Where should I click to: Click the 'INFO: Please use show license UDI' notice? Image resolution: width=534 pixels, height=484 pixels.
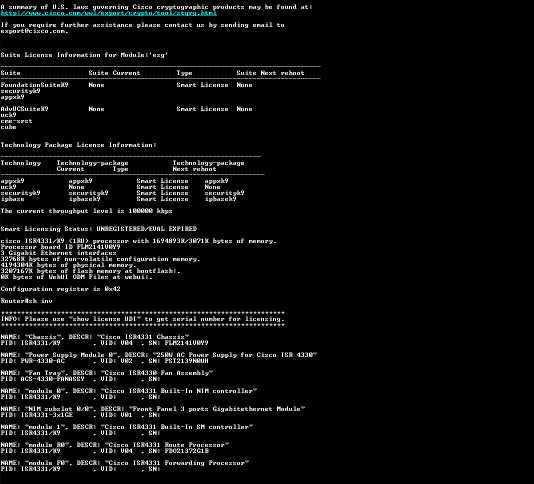coord(142,319)
